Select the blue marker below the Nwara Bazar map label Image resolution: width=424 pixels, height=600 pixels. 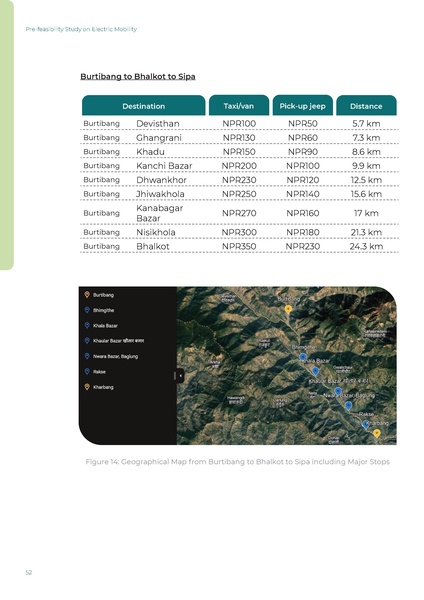[x=348, y=406]
